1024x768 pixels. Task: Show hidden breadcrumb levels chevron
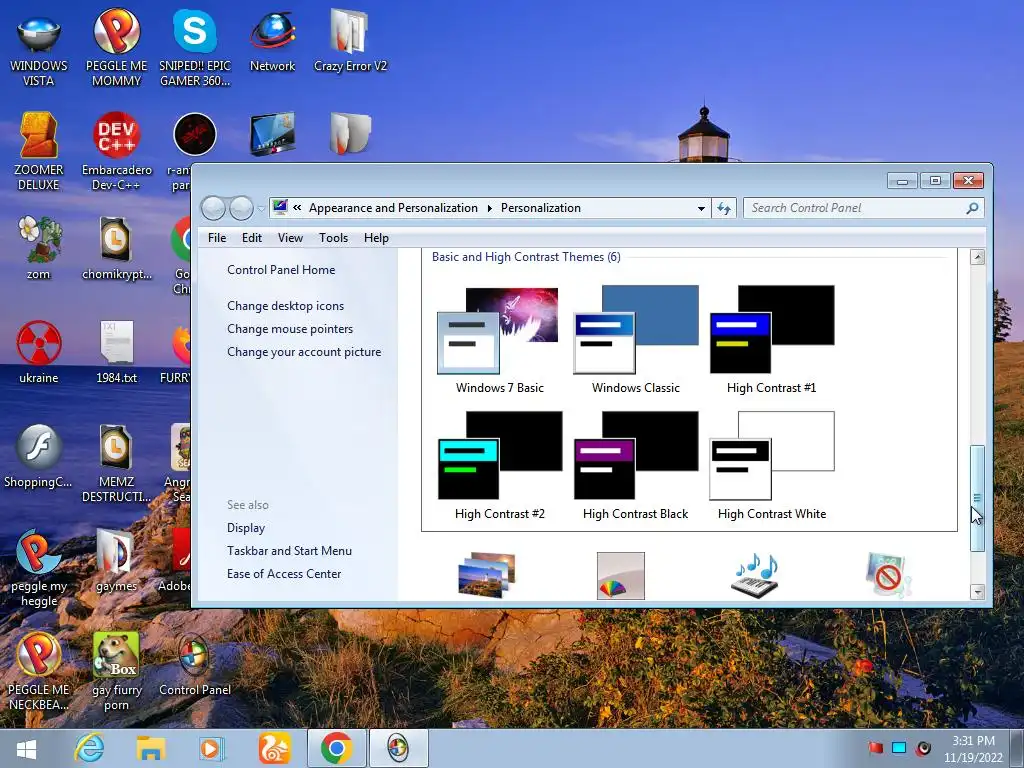pos(297,208)
